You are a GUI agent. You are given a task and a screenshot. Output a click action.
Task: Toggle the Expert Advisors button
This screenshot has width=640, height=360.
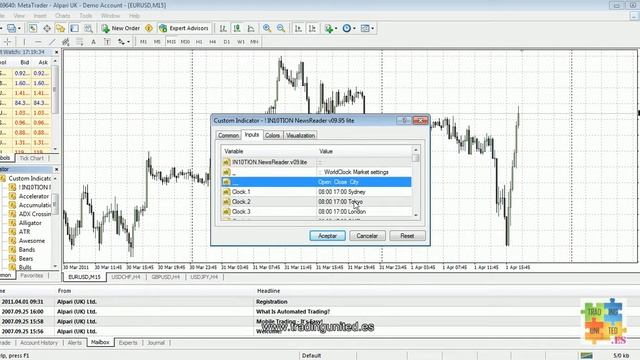click(x=184, y=28)
